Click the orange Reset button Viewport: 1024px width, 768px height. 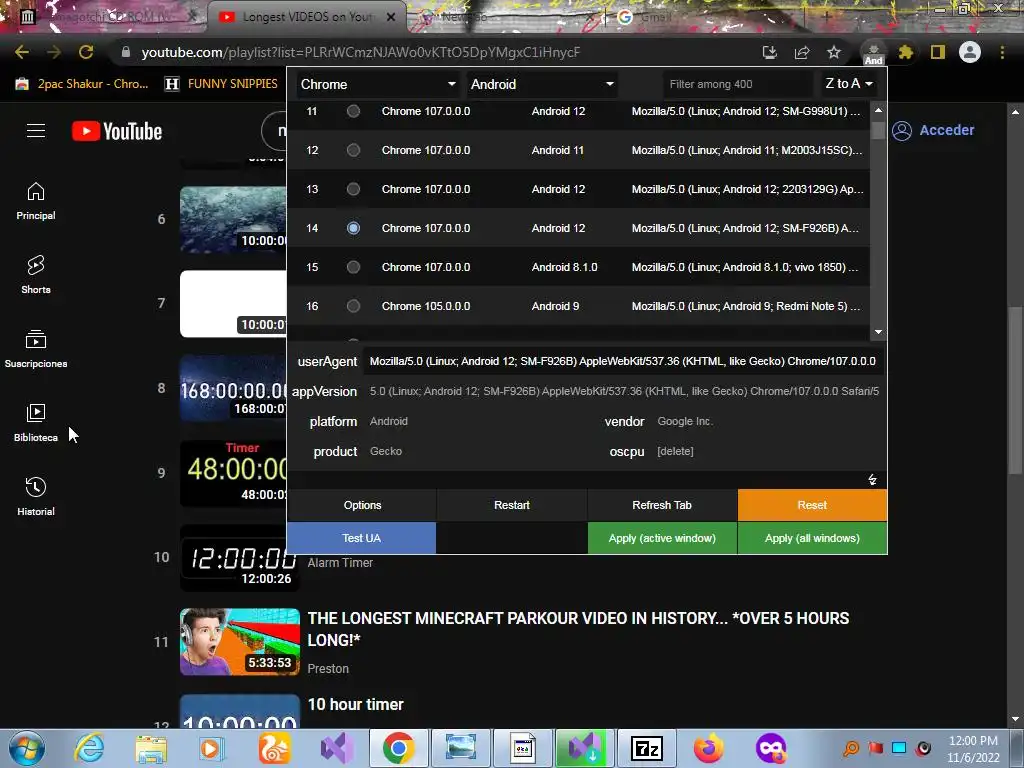click(812, 505)
